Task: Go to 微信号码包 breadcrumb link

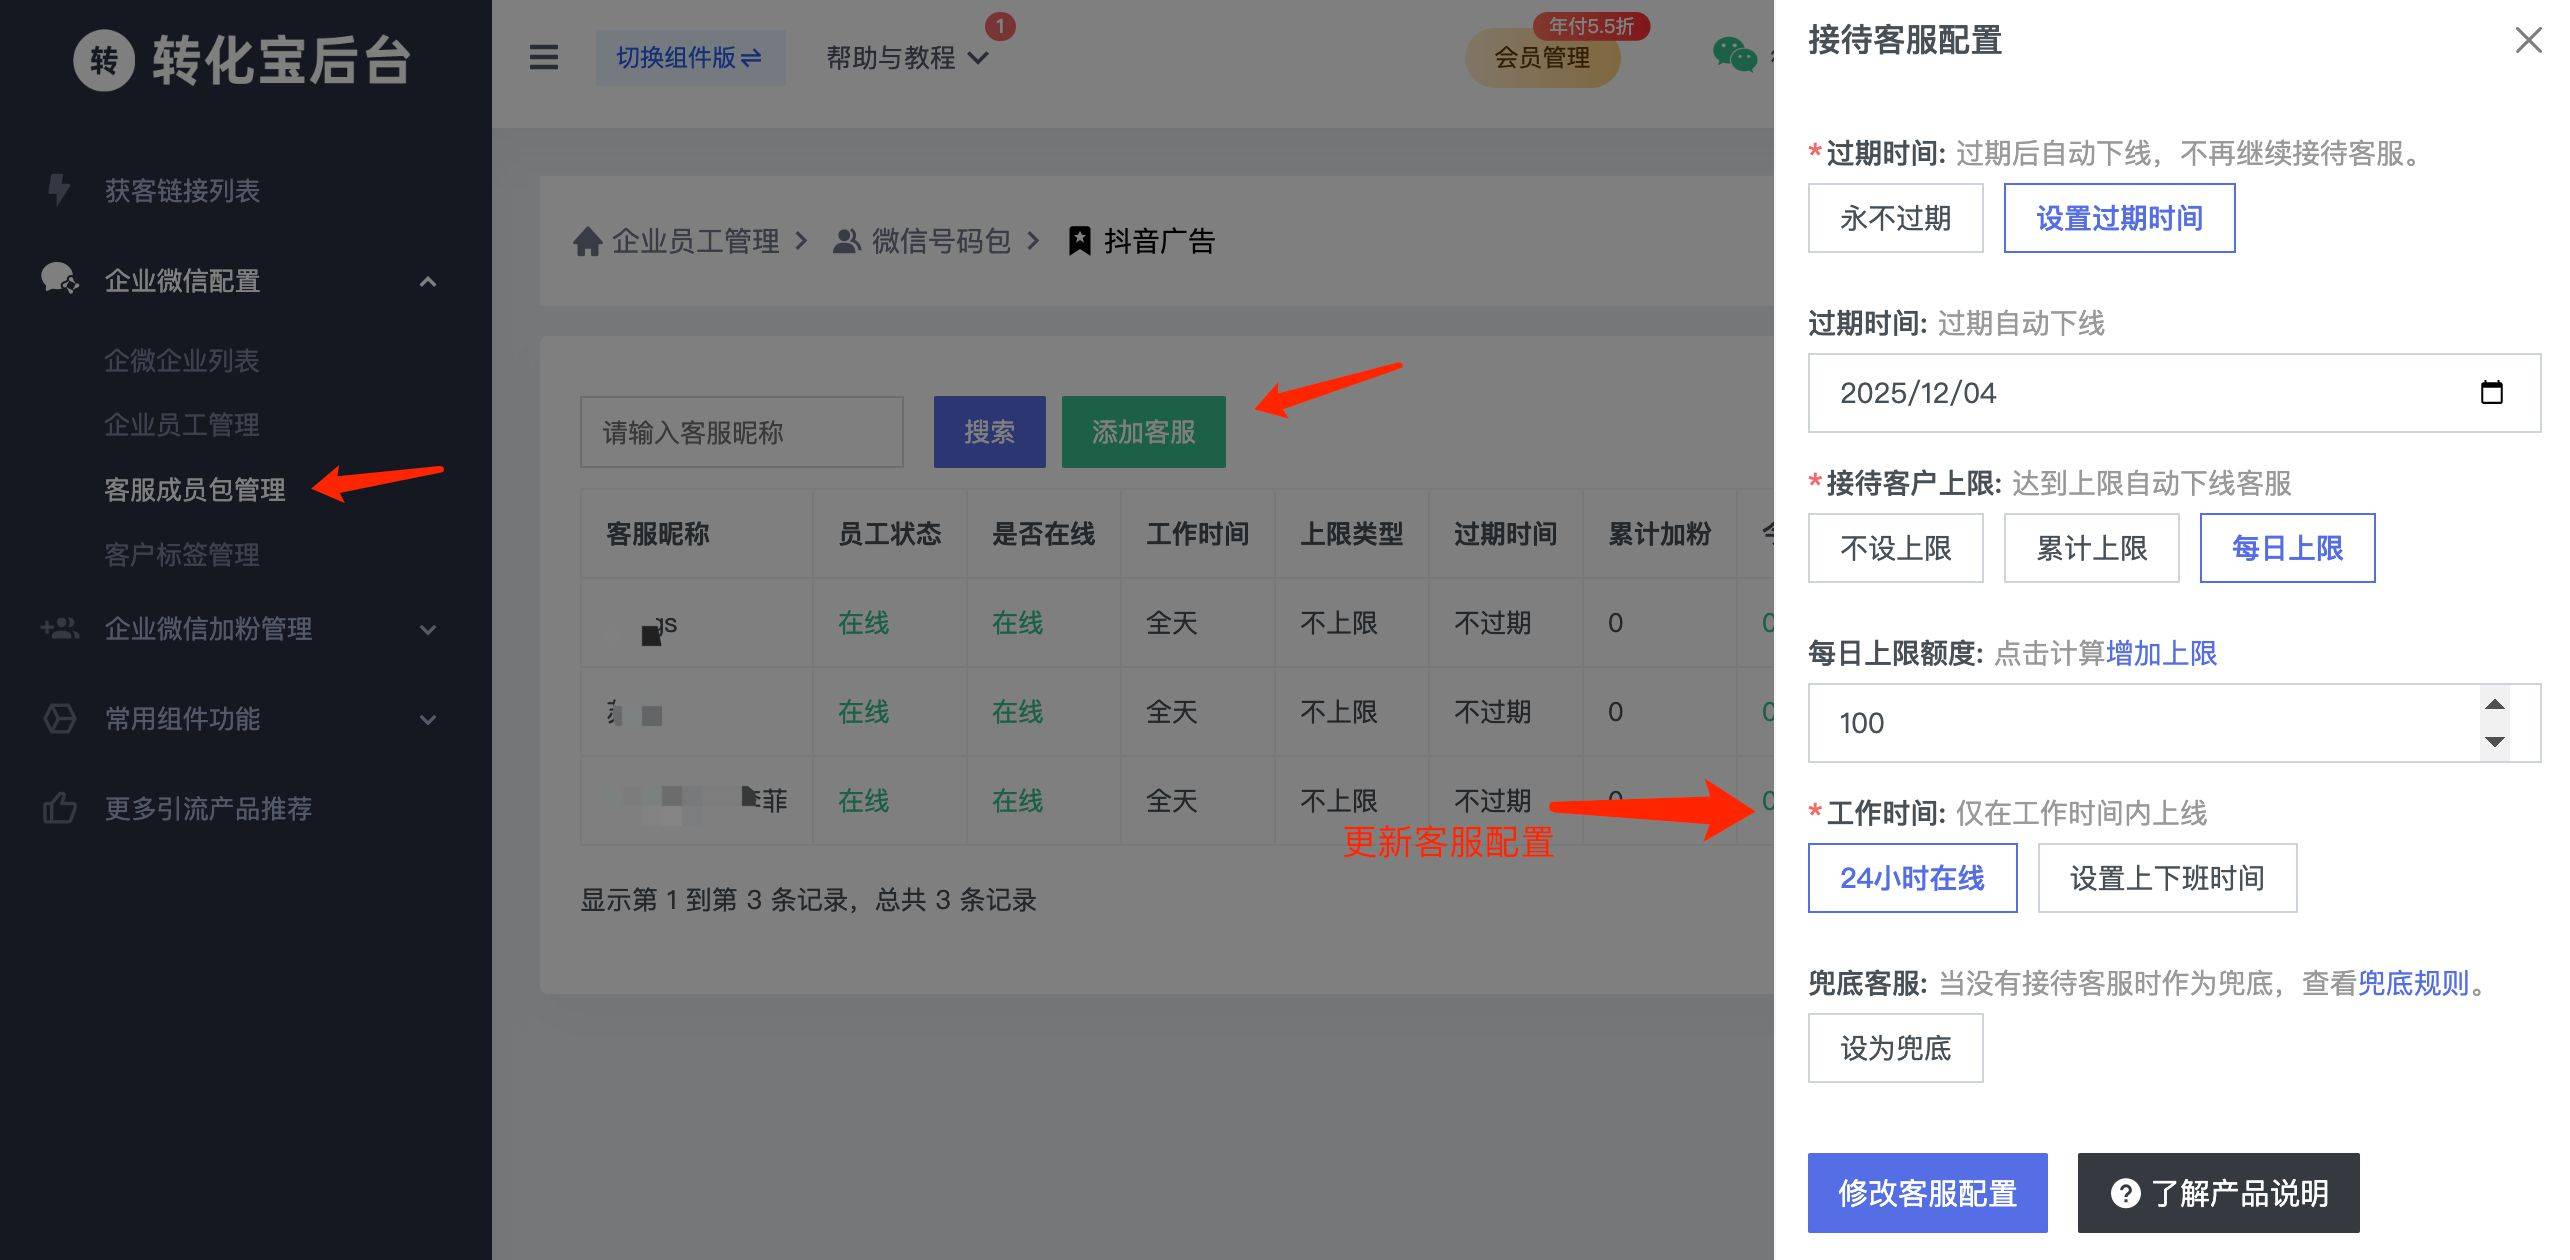Action: [x=941, y=241]
